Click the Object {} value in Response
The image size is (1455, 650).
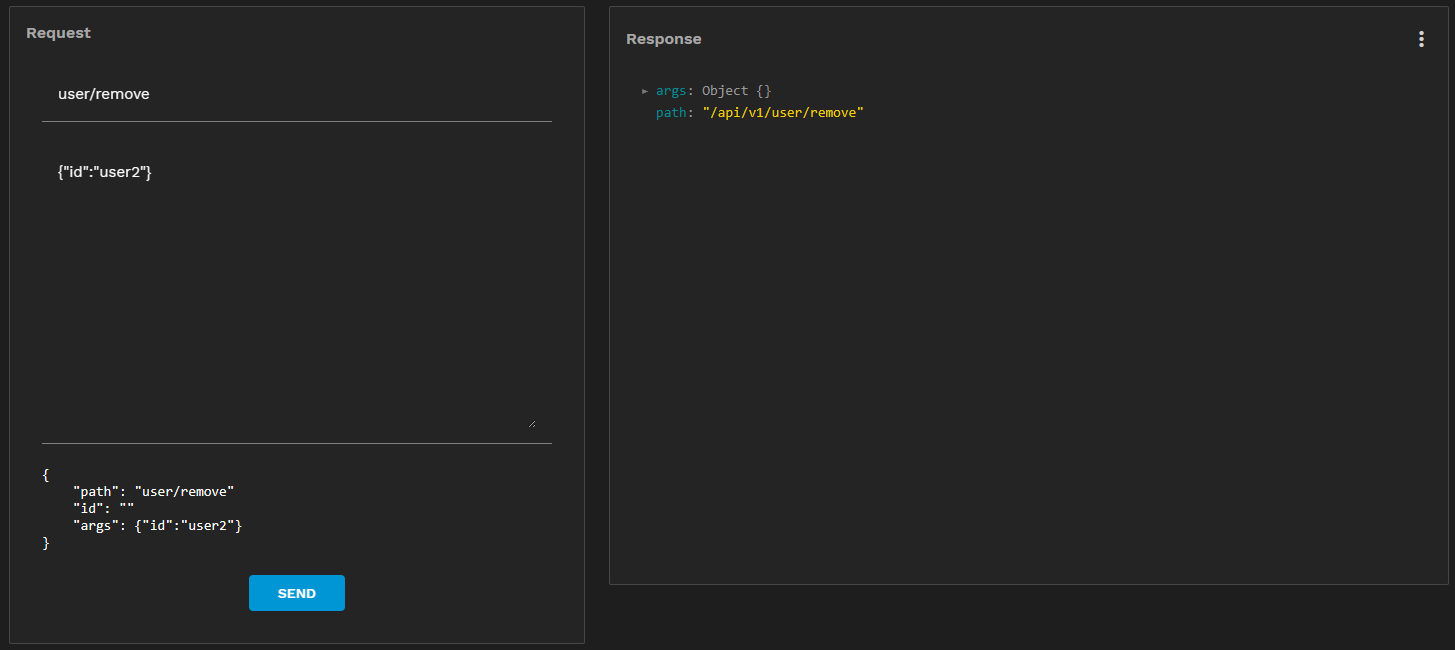725,91
